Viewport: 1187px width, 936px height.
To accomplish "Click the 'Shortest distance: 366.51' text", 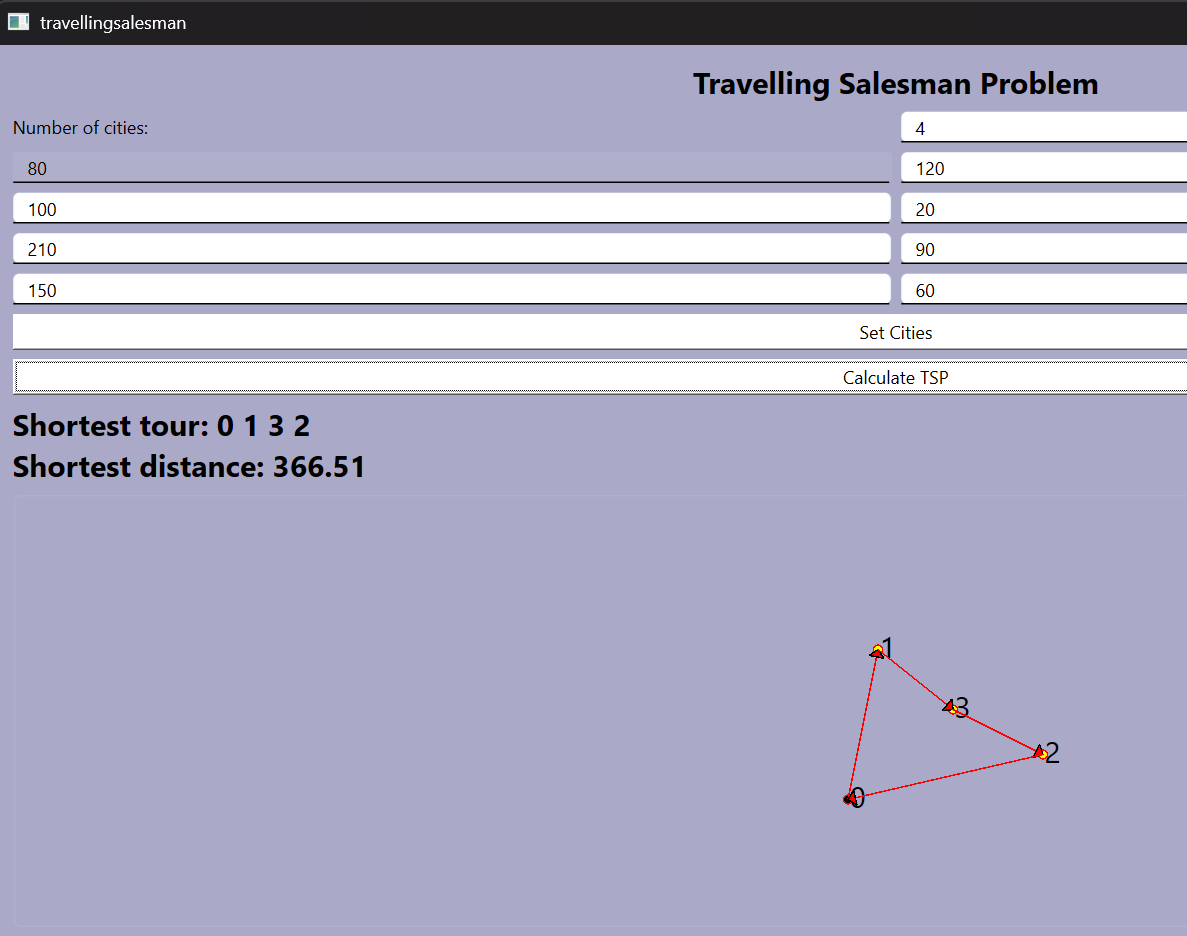I will (x=189, y=466).
